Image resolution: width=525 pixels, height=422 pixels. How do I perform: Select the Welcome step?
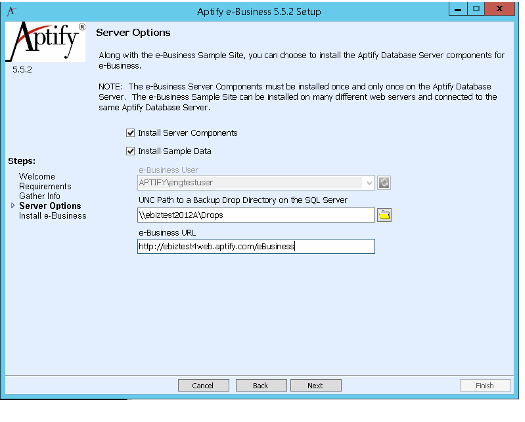(37, 177)
